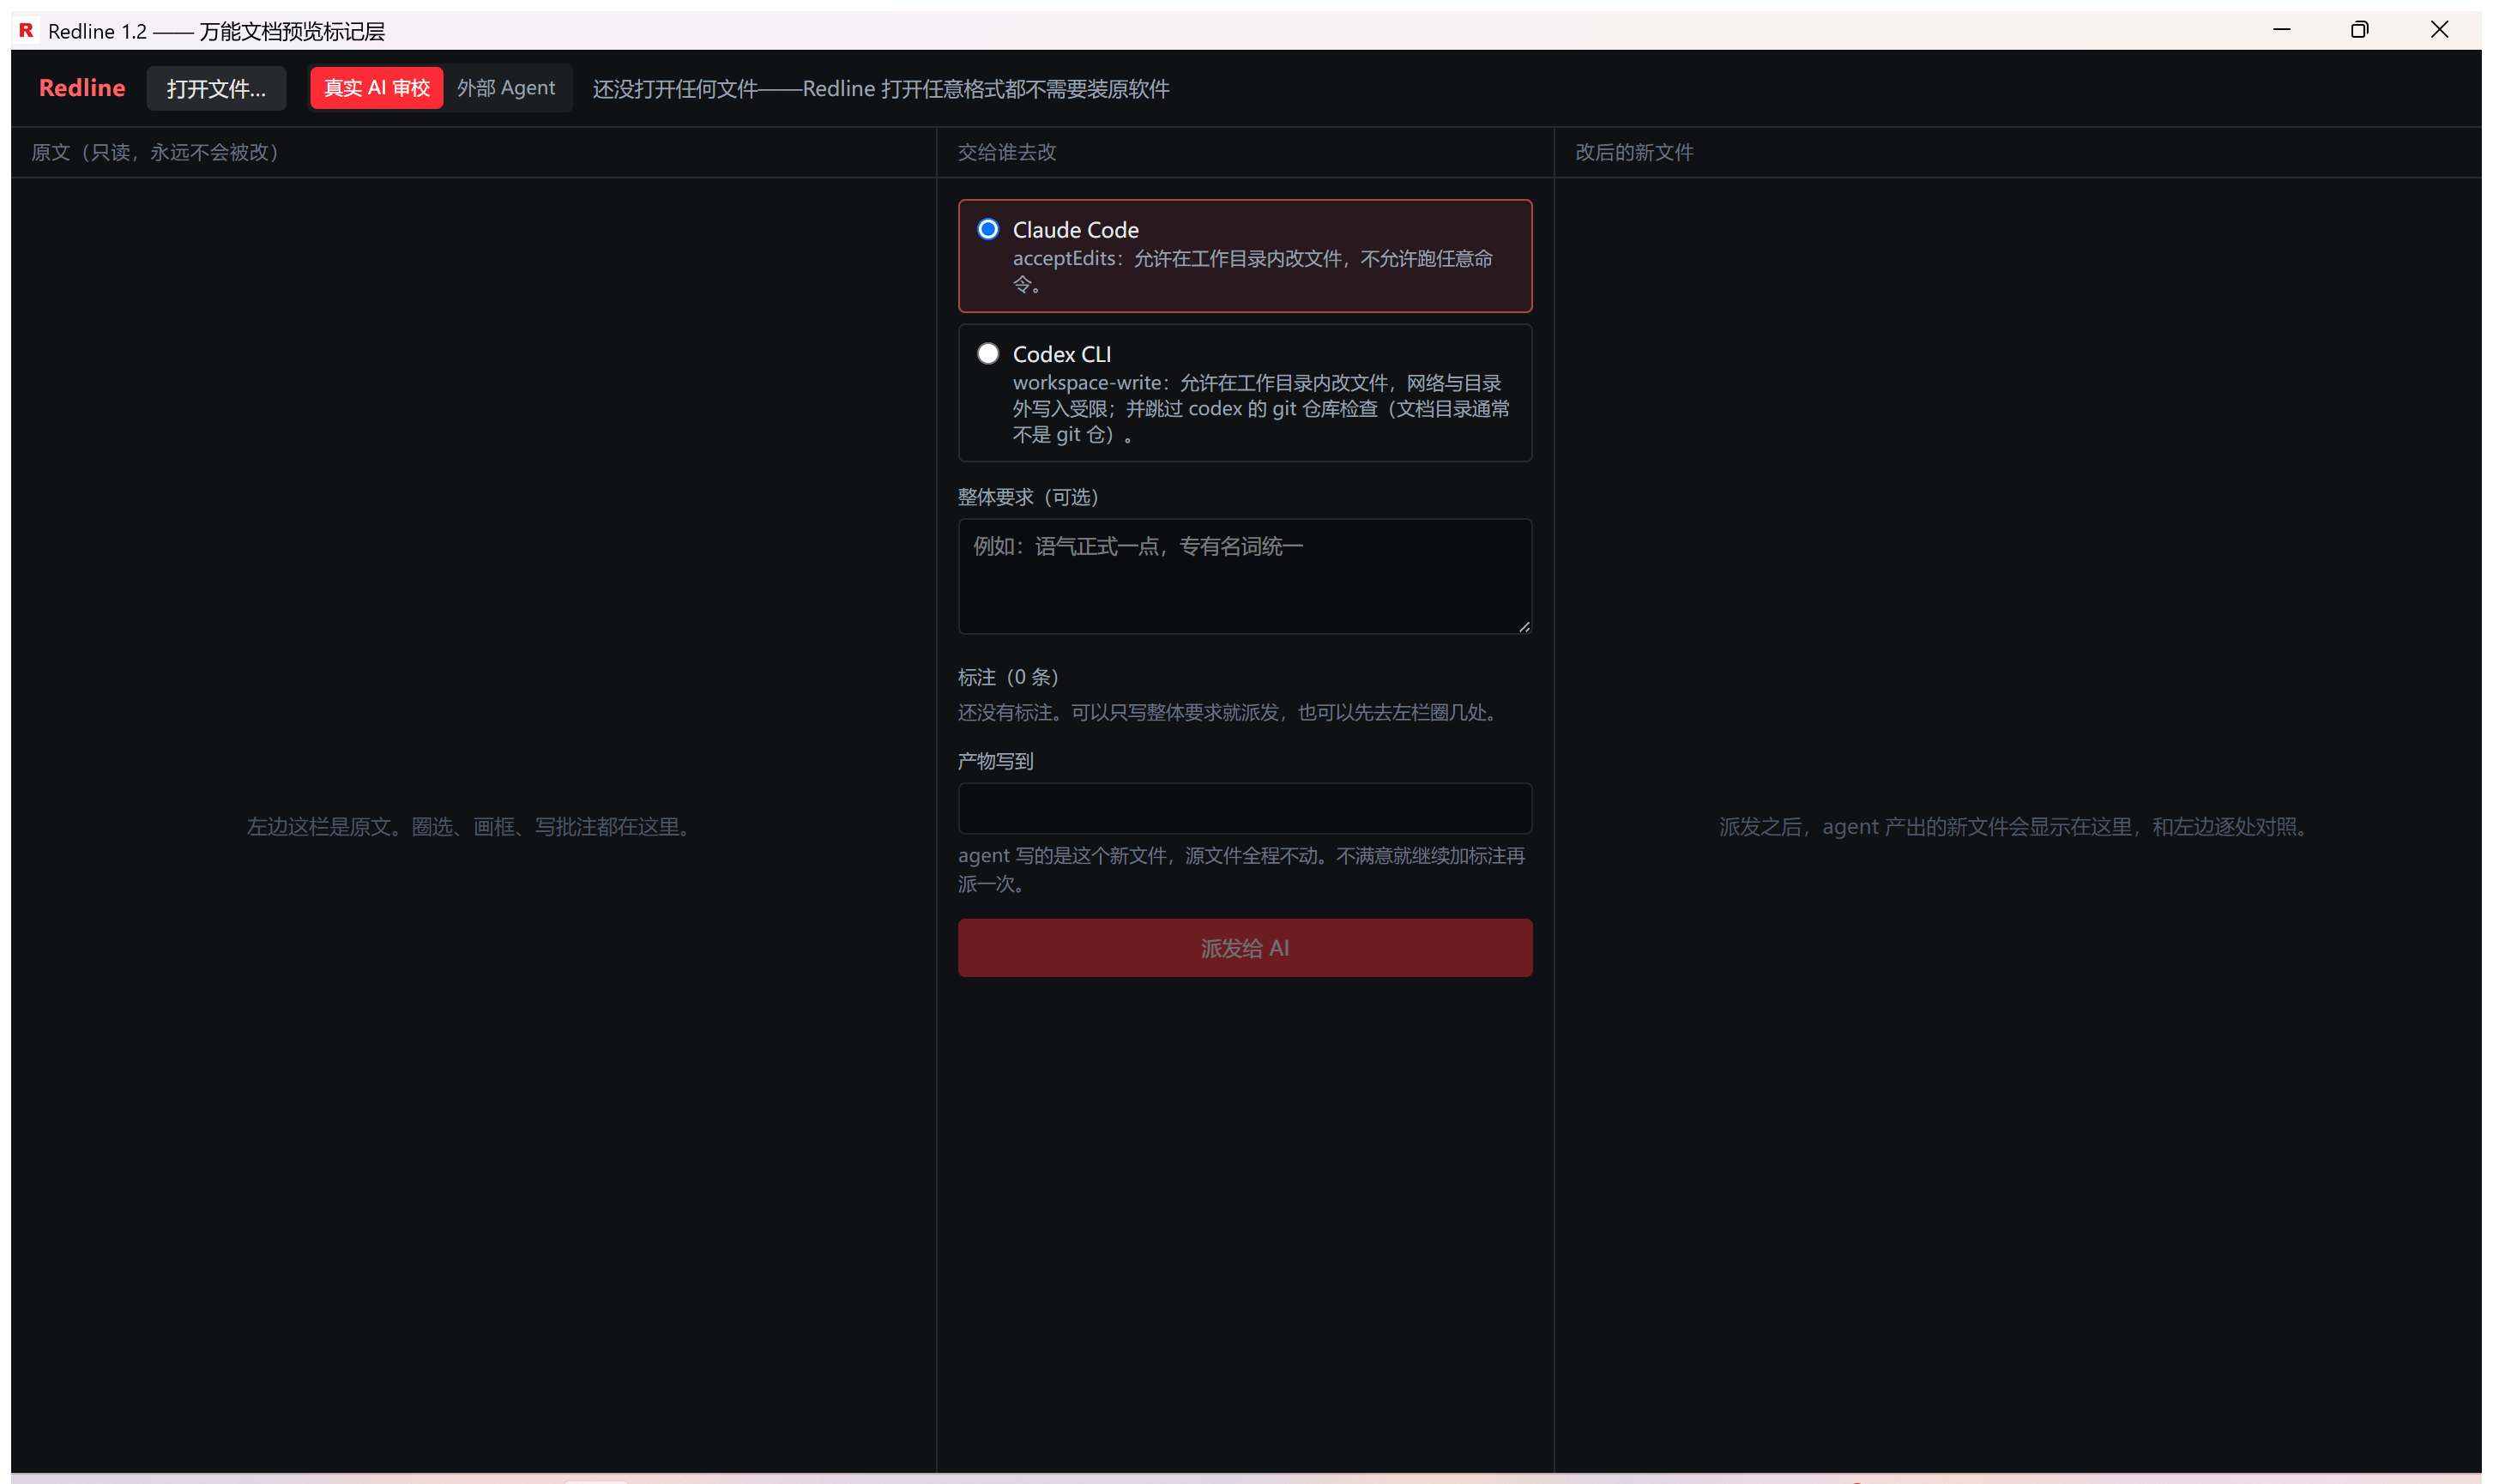The width and height of the screenshot is (2493, 1484).
Task: Click the 派发给 AI dispatch button
Action: [1245, 948]
